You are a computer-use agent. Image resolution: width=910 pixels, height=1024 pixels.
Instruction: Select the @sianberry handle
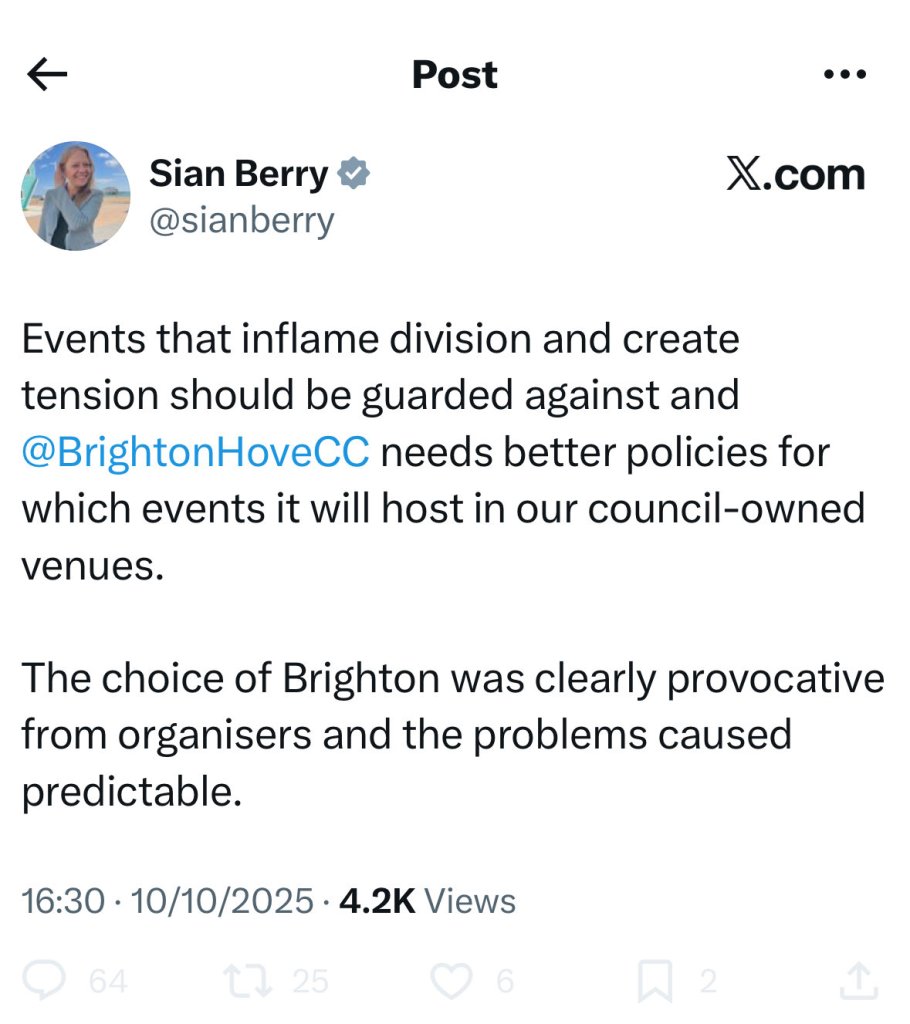coord(241,221)
